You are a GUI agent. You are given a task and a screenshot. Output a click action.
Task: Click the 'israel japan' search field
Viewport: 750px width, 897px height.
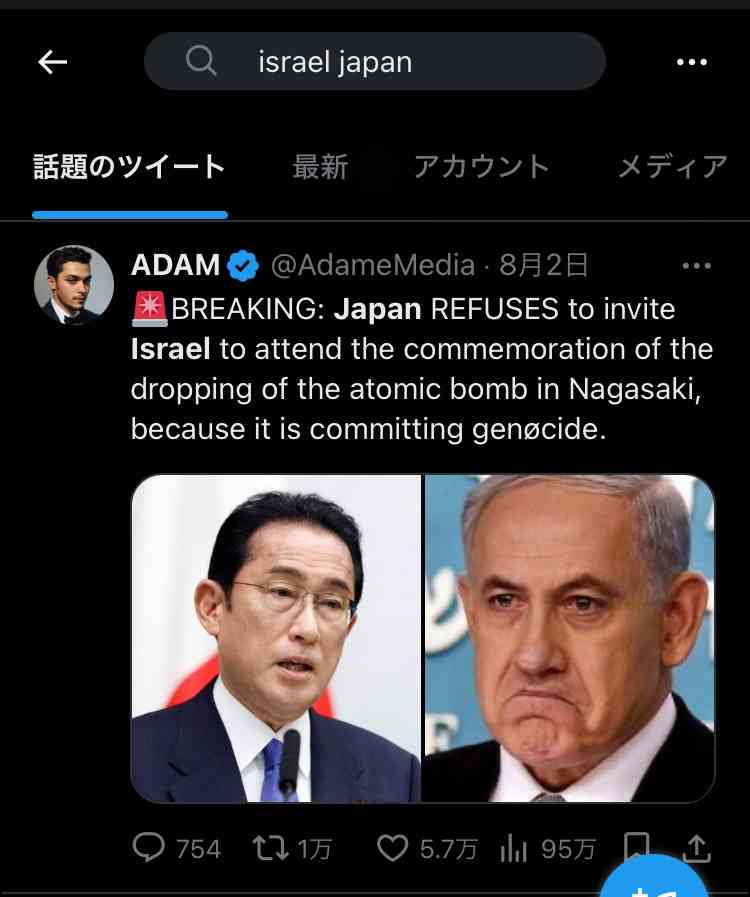pyautogui.click(x=375, y=61)
